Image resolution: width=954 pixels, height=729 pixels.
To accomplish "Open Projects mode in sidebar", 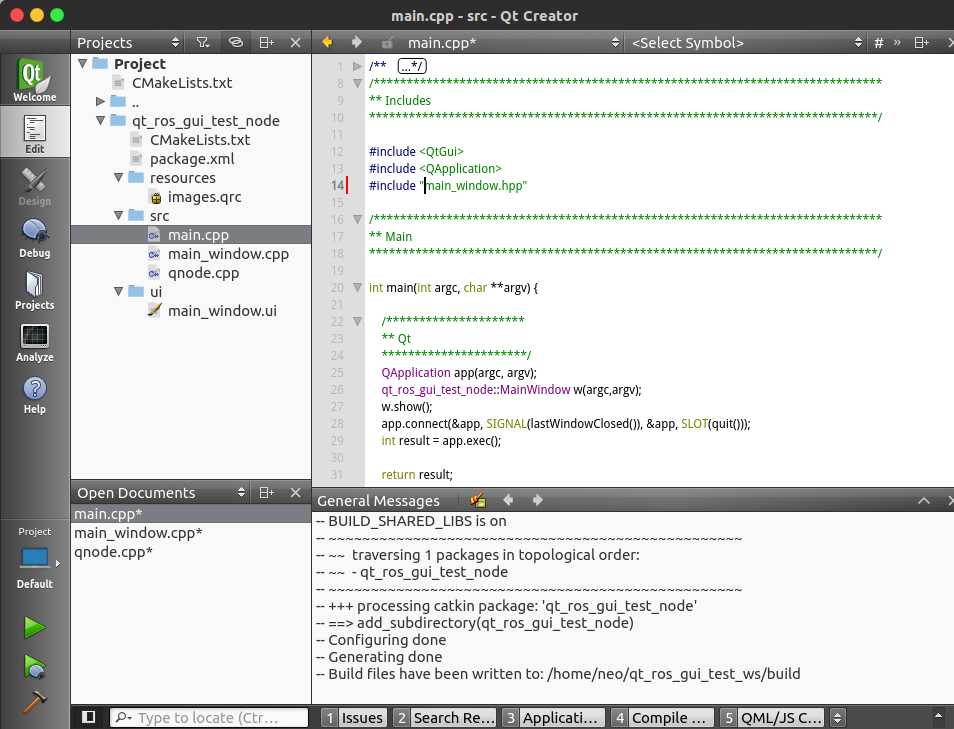I will click(35, 289).
